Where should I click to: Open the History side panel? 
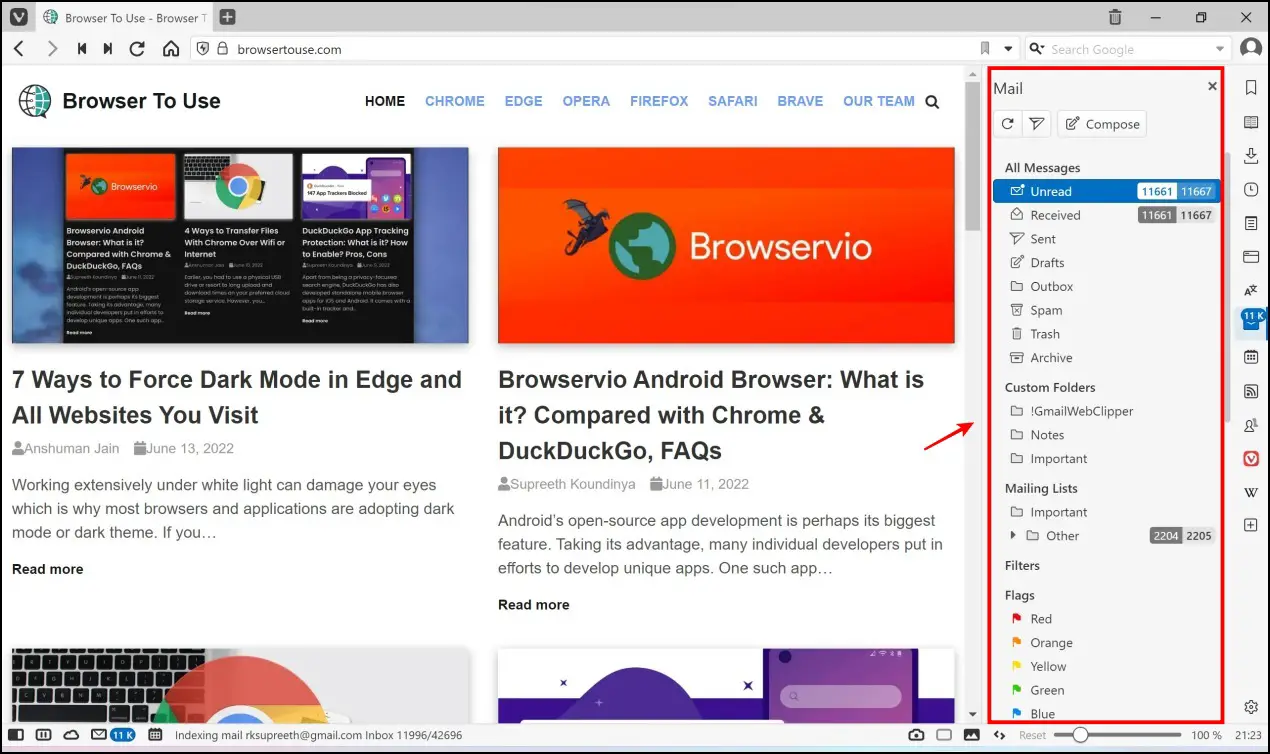pos(1251,190)
